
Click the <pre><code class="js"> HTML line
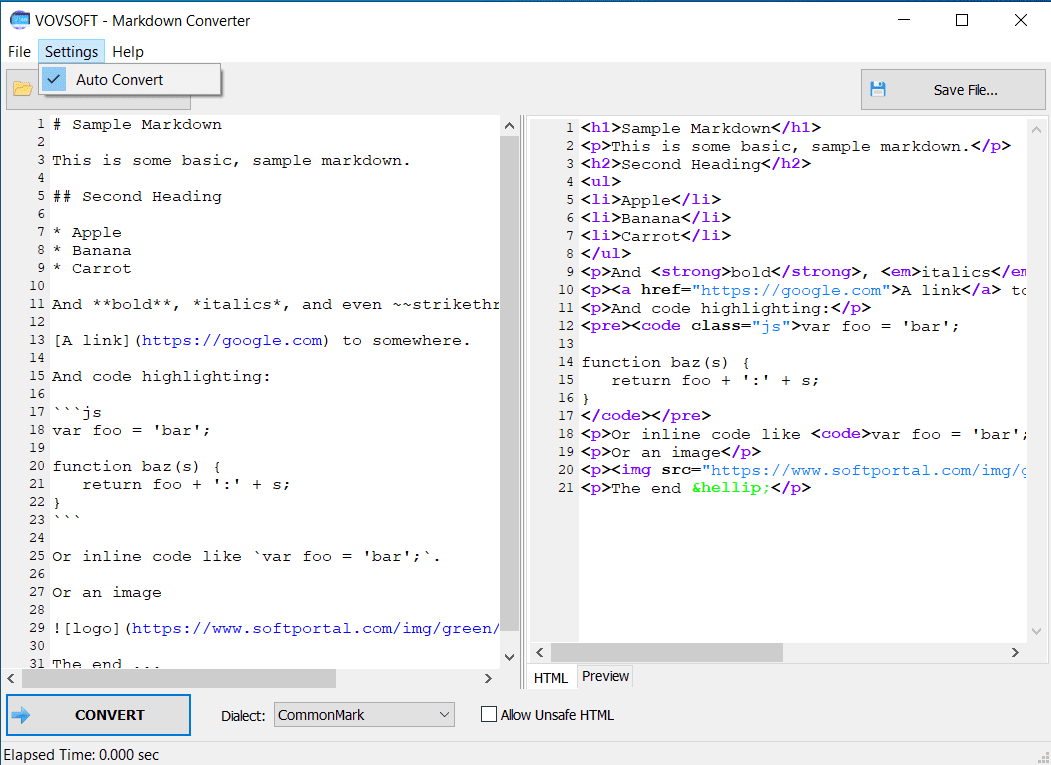[x=770, y=327]
